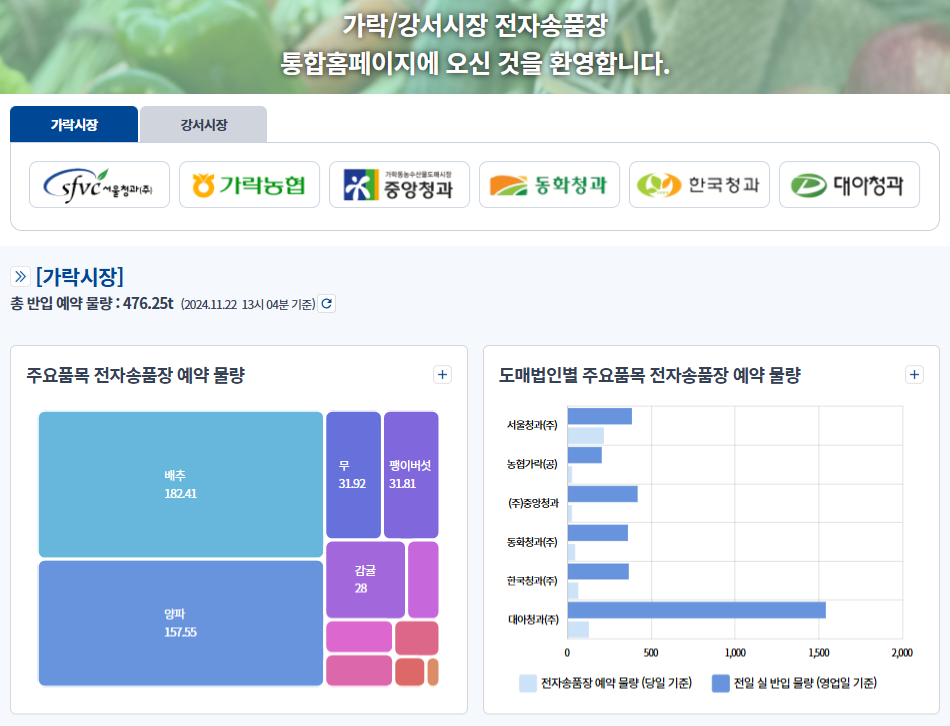Click the [가락시장] section heading

(x=80, y=277)
